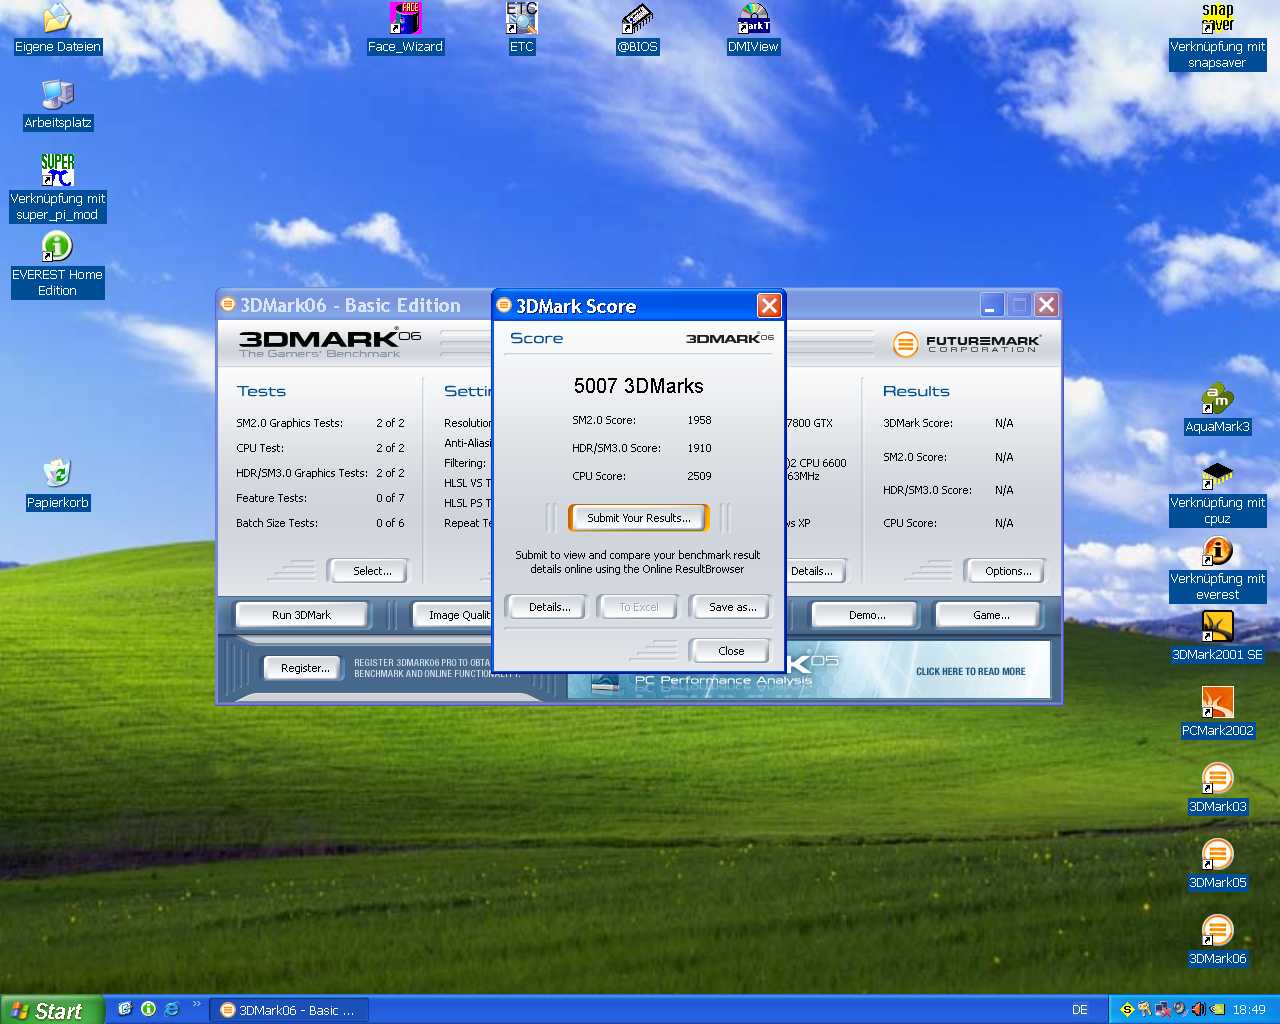
Task: Click the Run 3DMark button
Action: click(x=301, y=615)
